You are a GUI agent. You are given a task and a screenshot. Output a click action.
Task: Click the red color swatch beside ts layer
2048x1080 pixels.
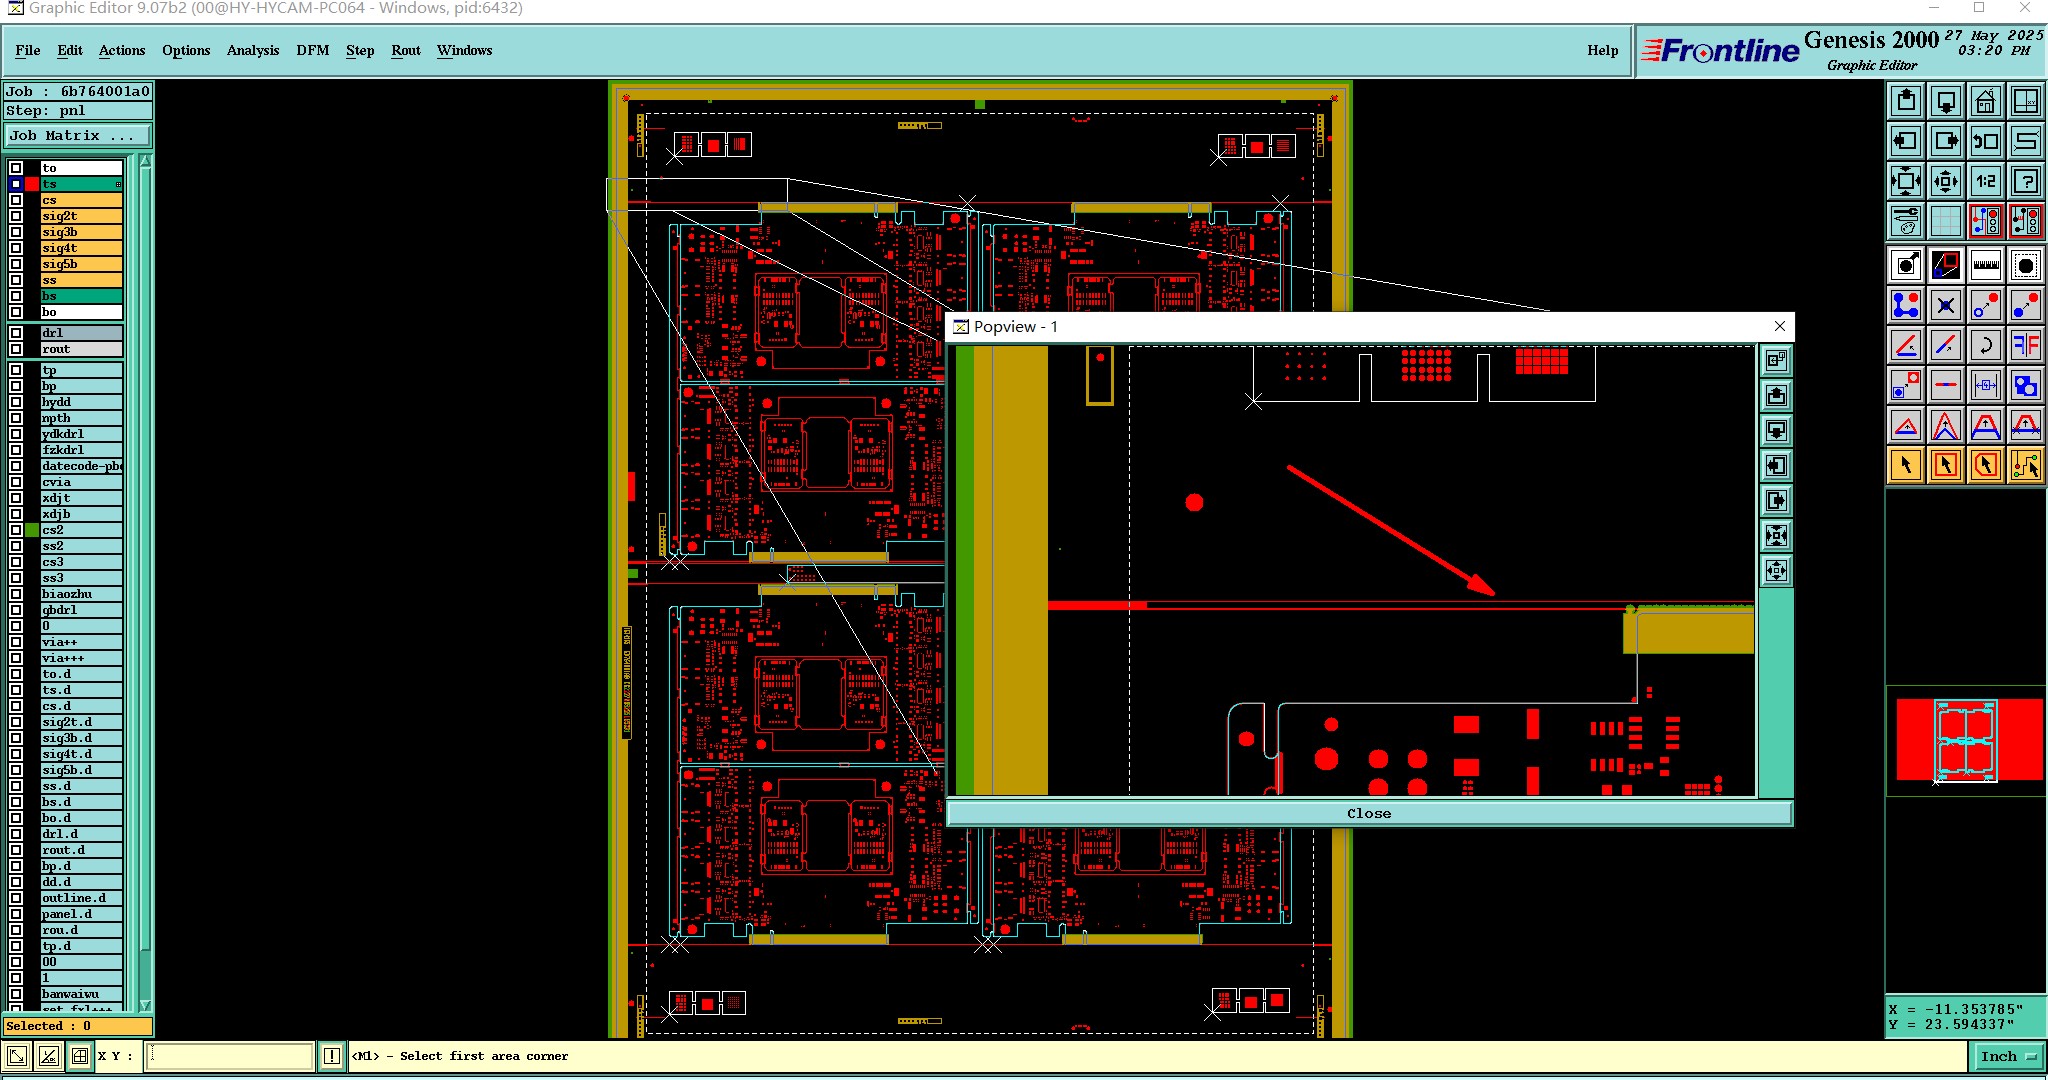(32, 184)
